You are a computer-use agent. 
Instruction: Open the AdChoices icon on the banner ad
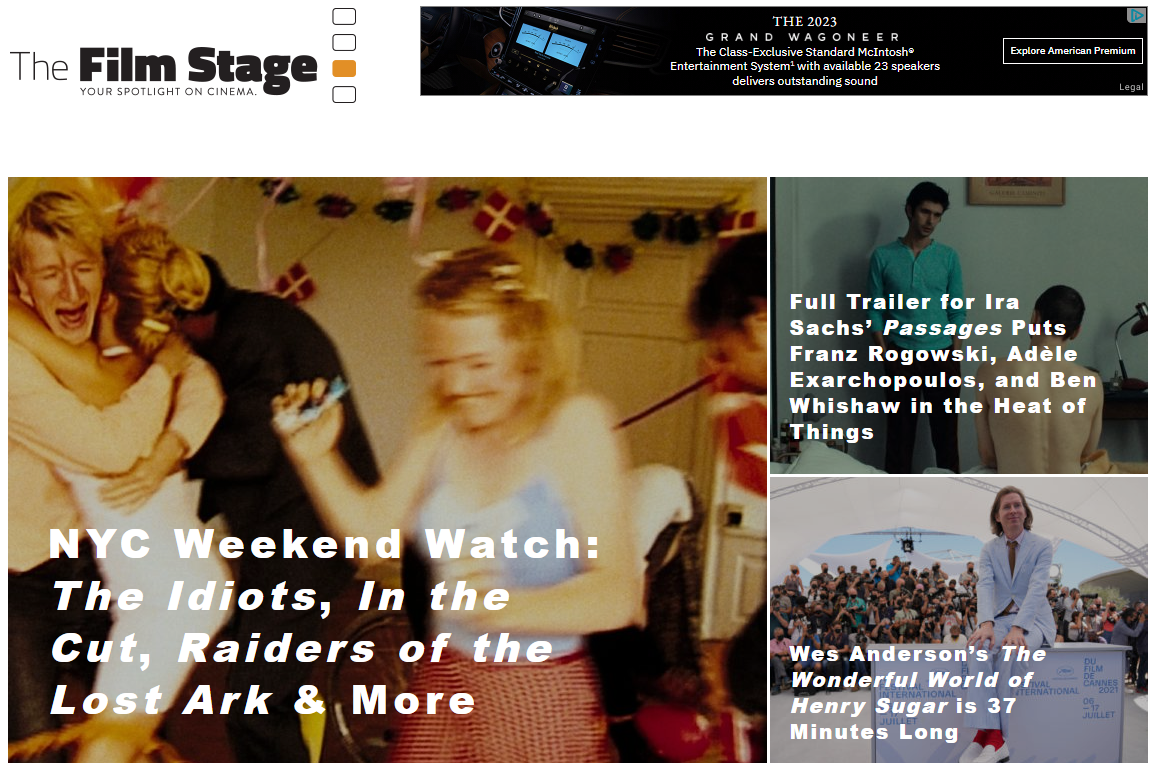pyautogui.click(x=1136, y=15)
